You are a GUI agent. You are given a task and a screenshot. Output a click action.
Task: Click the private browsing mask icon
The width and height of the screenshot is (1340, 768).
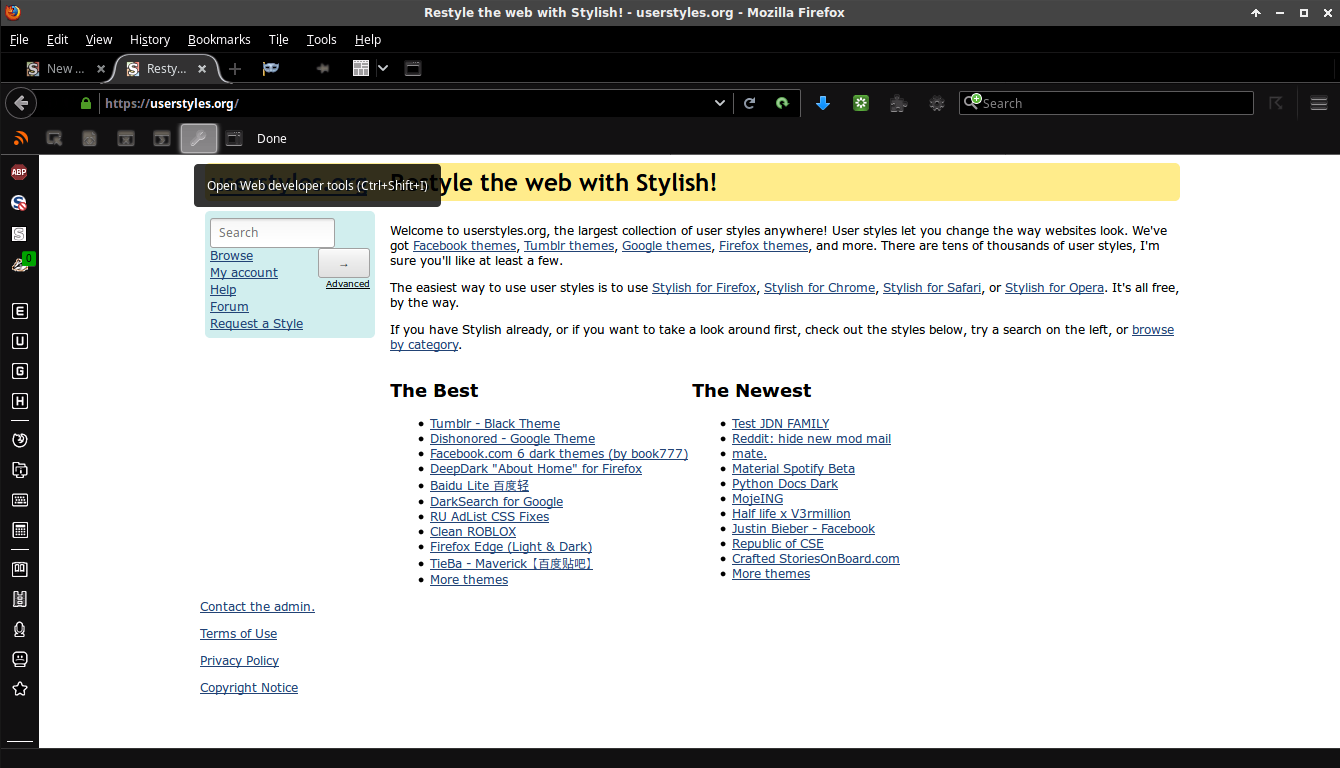coord(270,69)
